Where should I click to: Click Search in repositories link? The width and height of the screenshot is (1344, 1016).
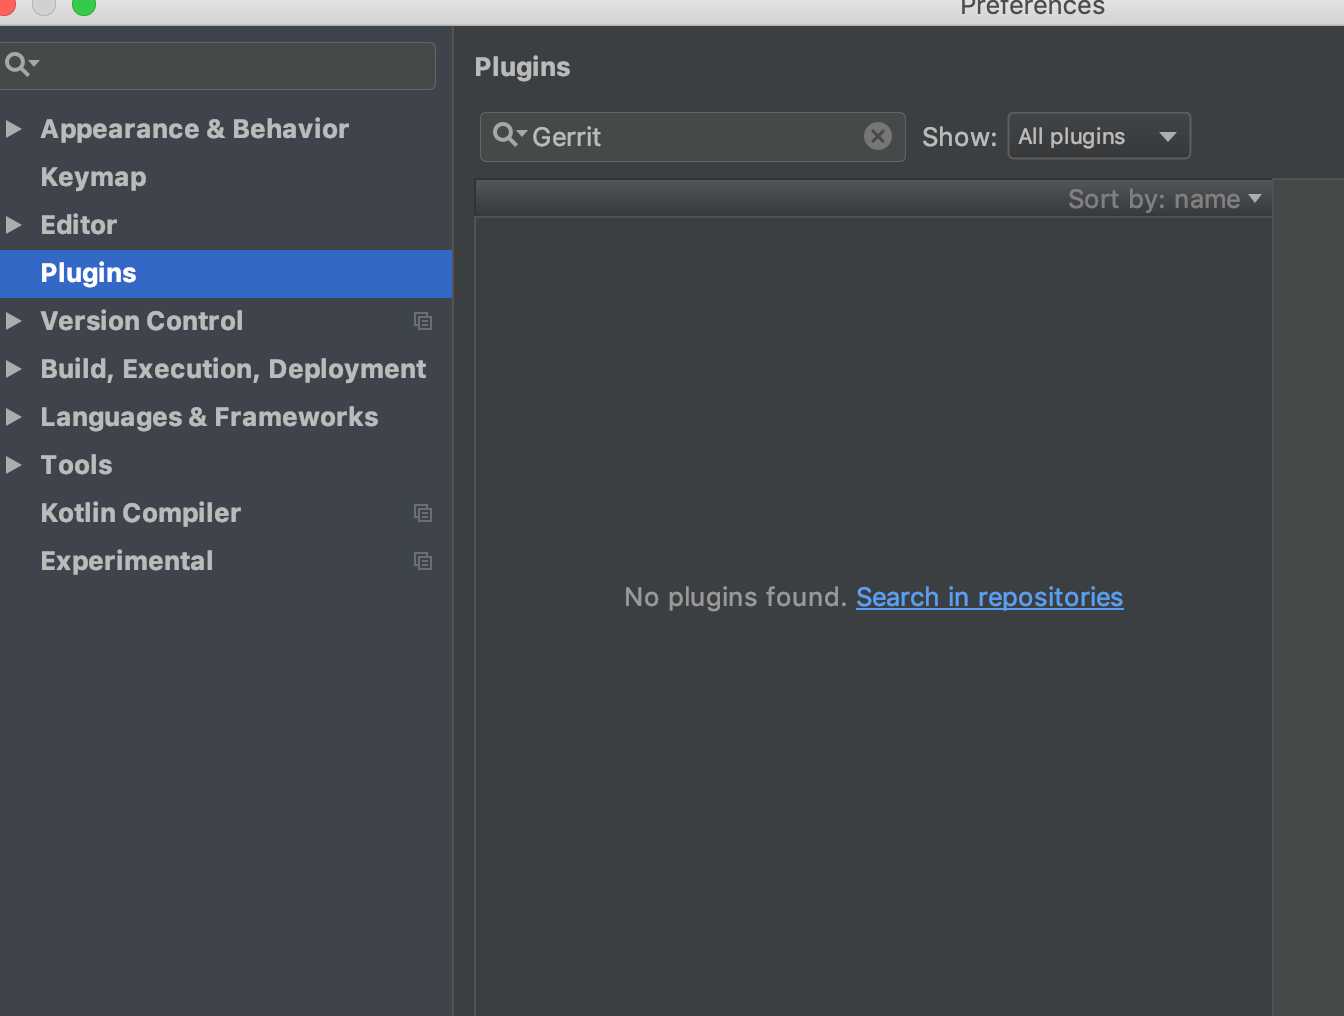tap(989, 597)
